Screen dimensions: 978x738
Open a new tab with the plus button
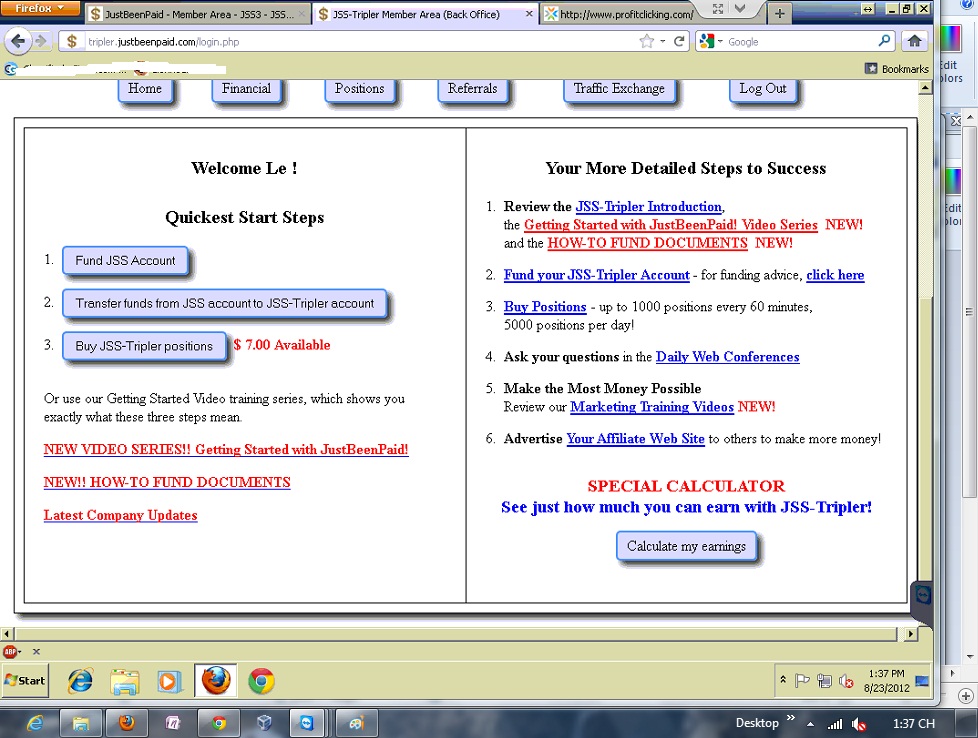coord(780,13)
